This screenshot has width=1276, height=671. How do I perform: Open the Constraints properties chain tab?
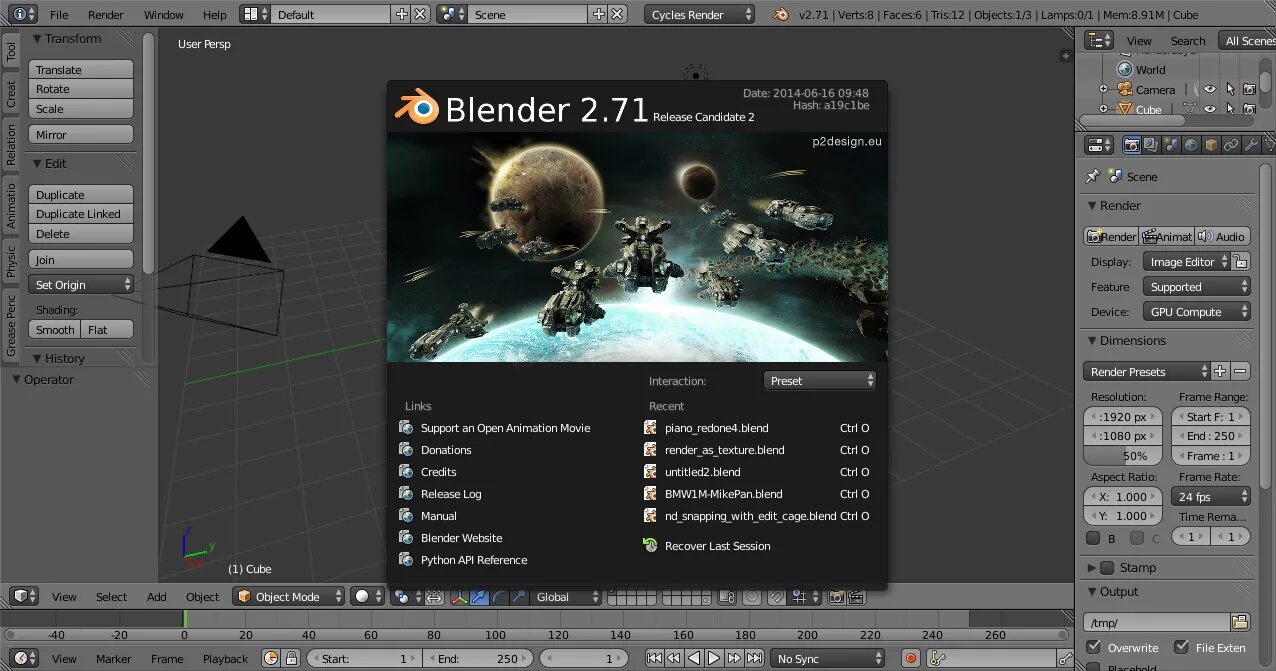click(1231, 145)
